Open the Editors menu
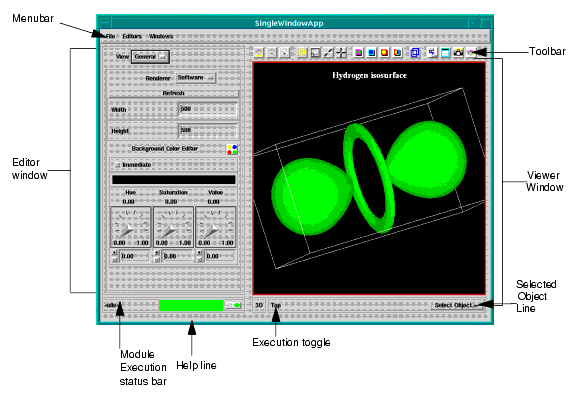Screen dimensions: 576x394 [132, 36]
